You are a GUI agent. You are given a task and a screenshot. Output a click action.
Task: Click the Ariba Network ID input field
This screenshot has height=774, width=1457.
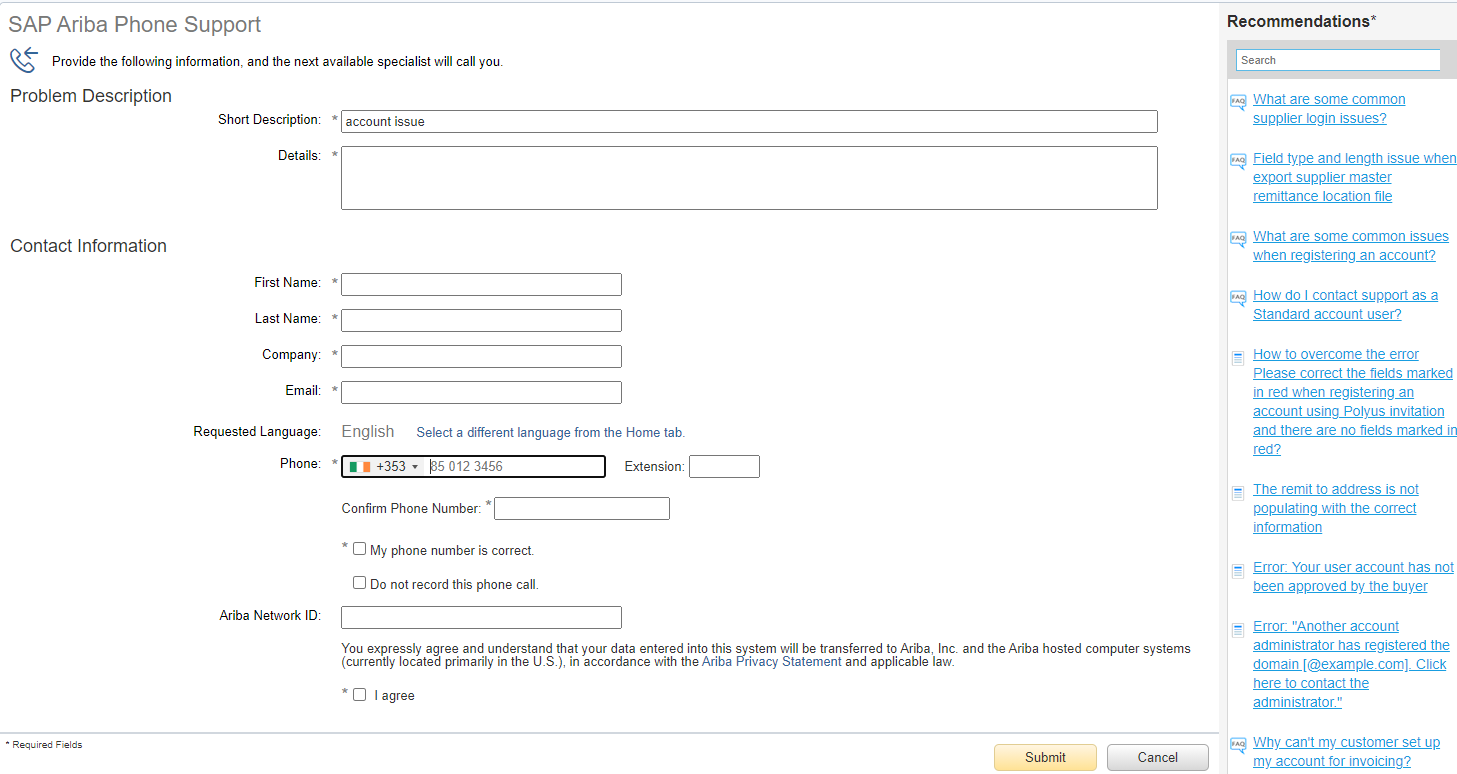point(481,617)
